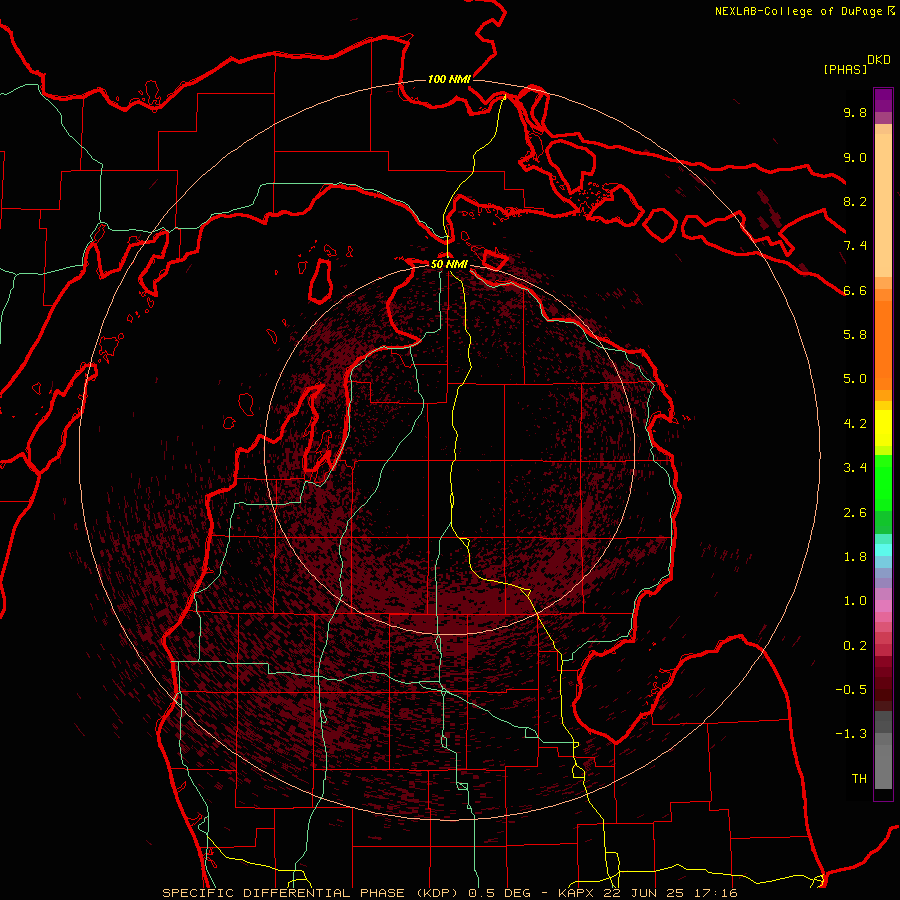Pick the pink segment of color bar
The width and height of the screenshot is (900, 900).
click(883, 606)
